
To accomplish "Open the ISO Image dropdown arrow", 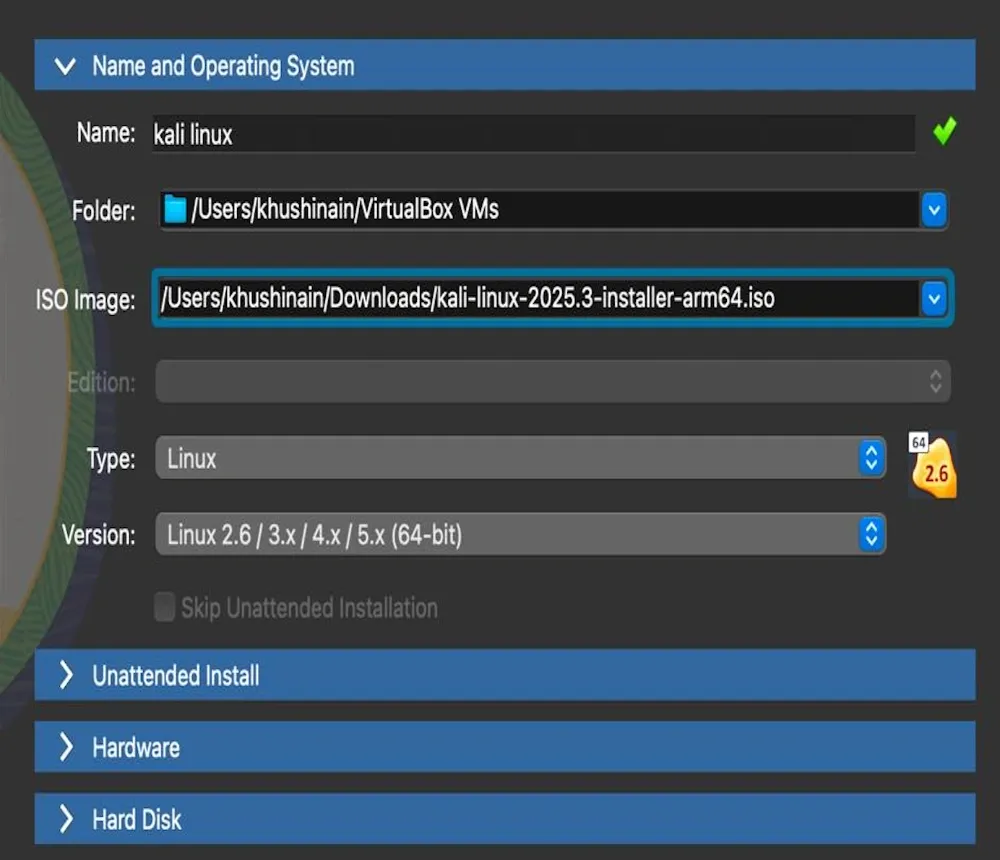I will click(x=934, y=298).
